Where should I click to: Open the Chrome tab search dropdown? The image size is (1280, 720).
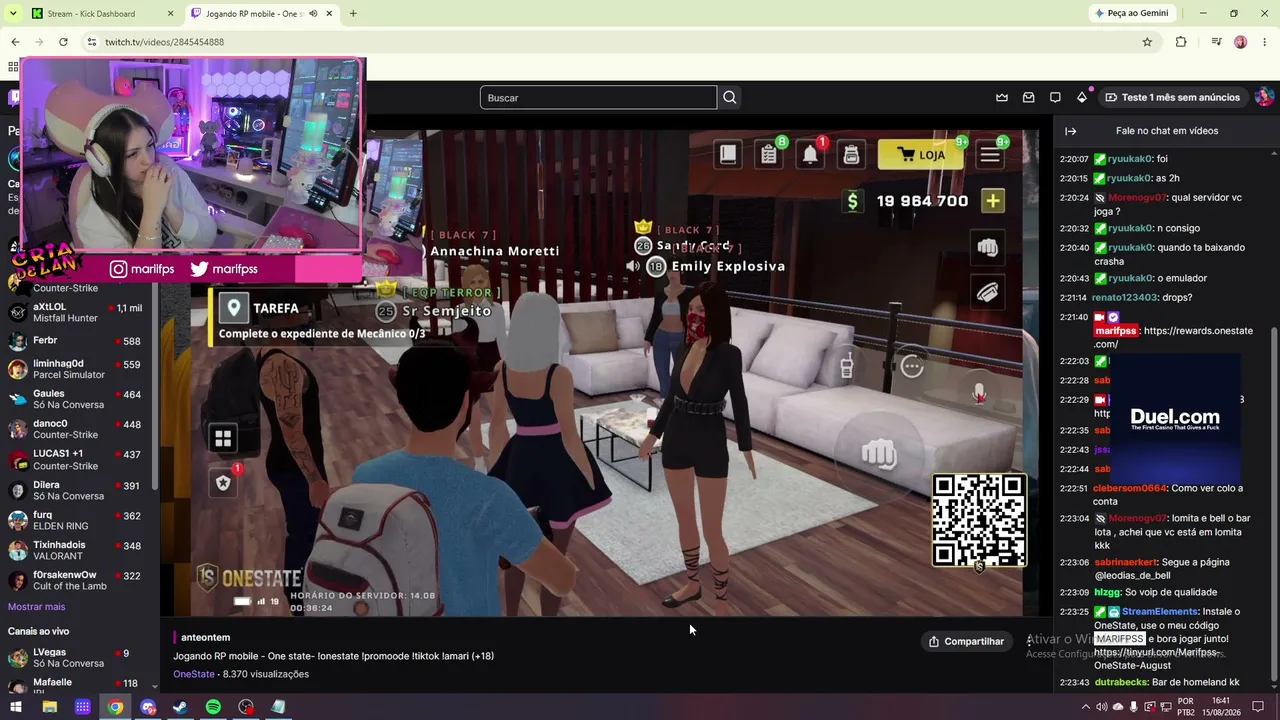click(13, 14)
